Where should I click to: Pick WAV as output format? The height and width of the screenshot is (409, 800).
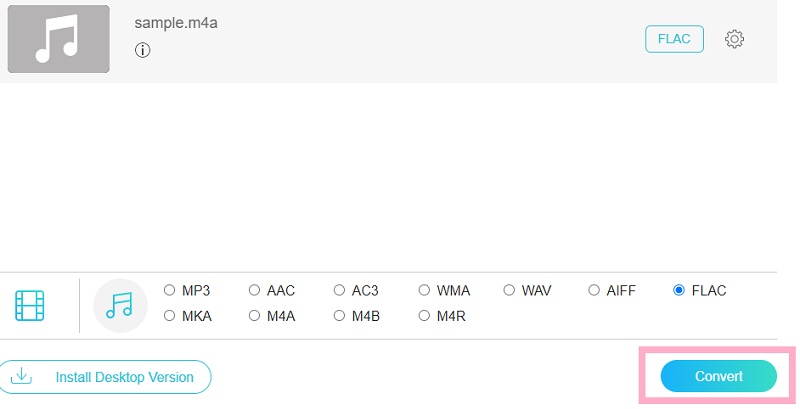(509, 291)
